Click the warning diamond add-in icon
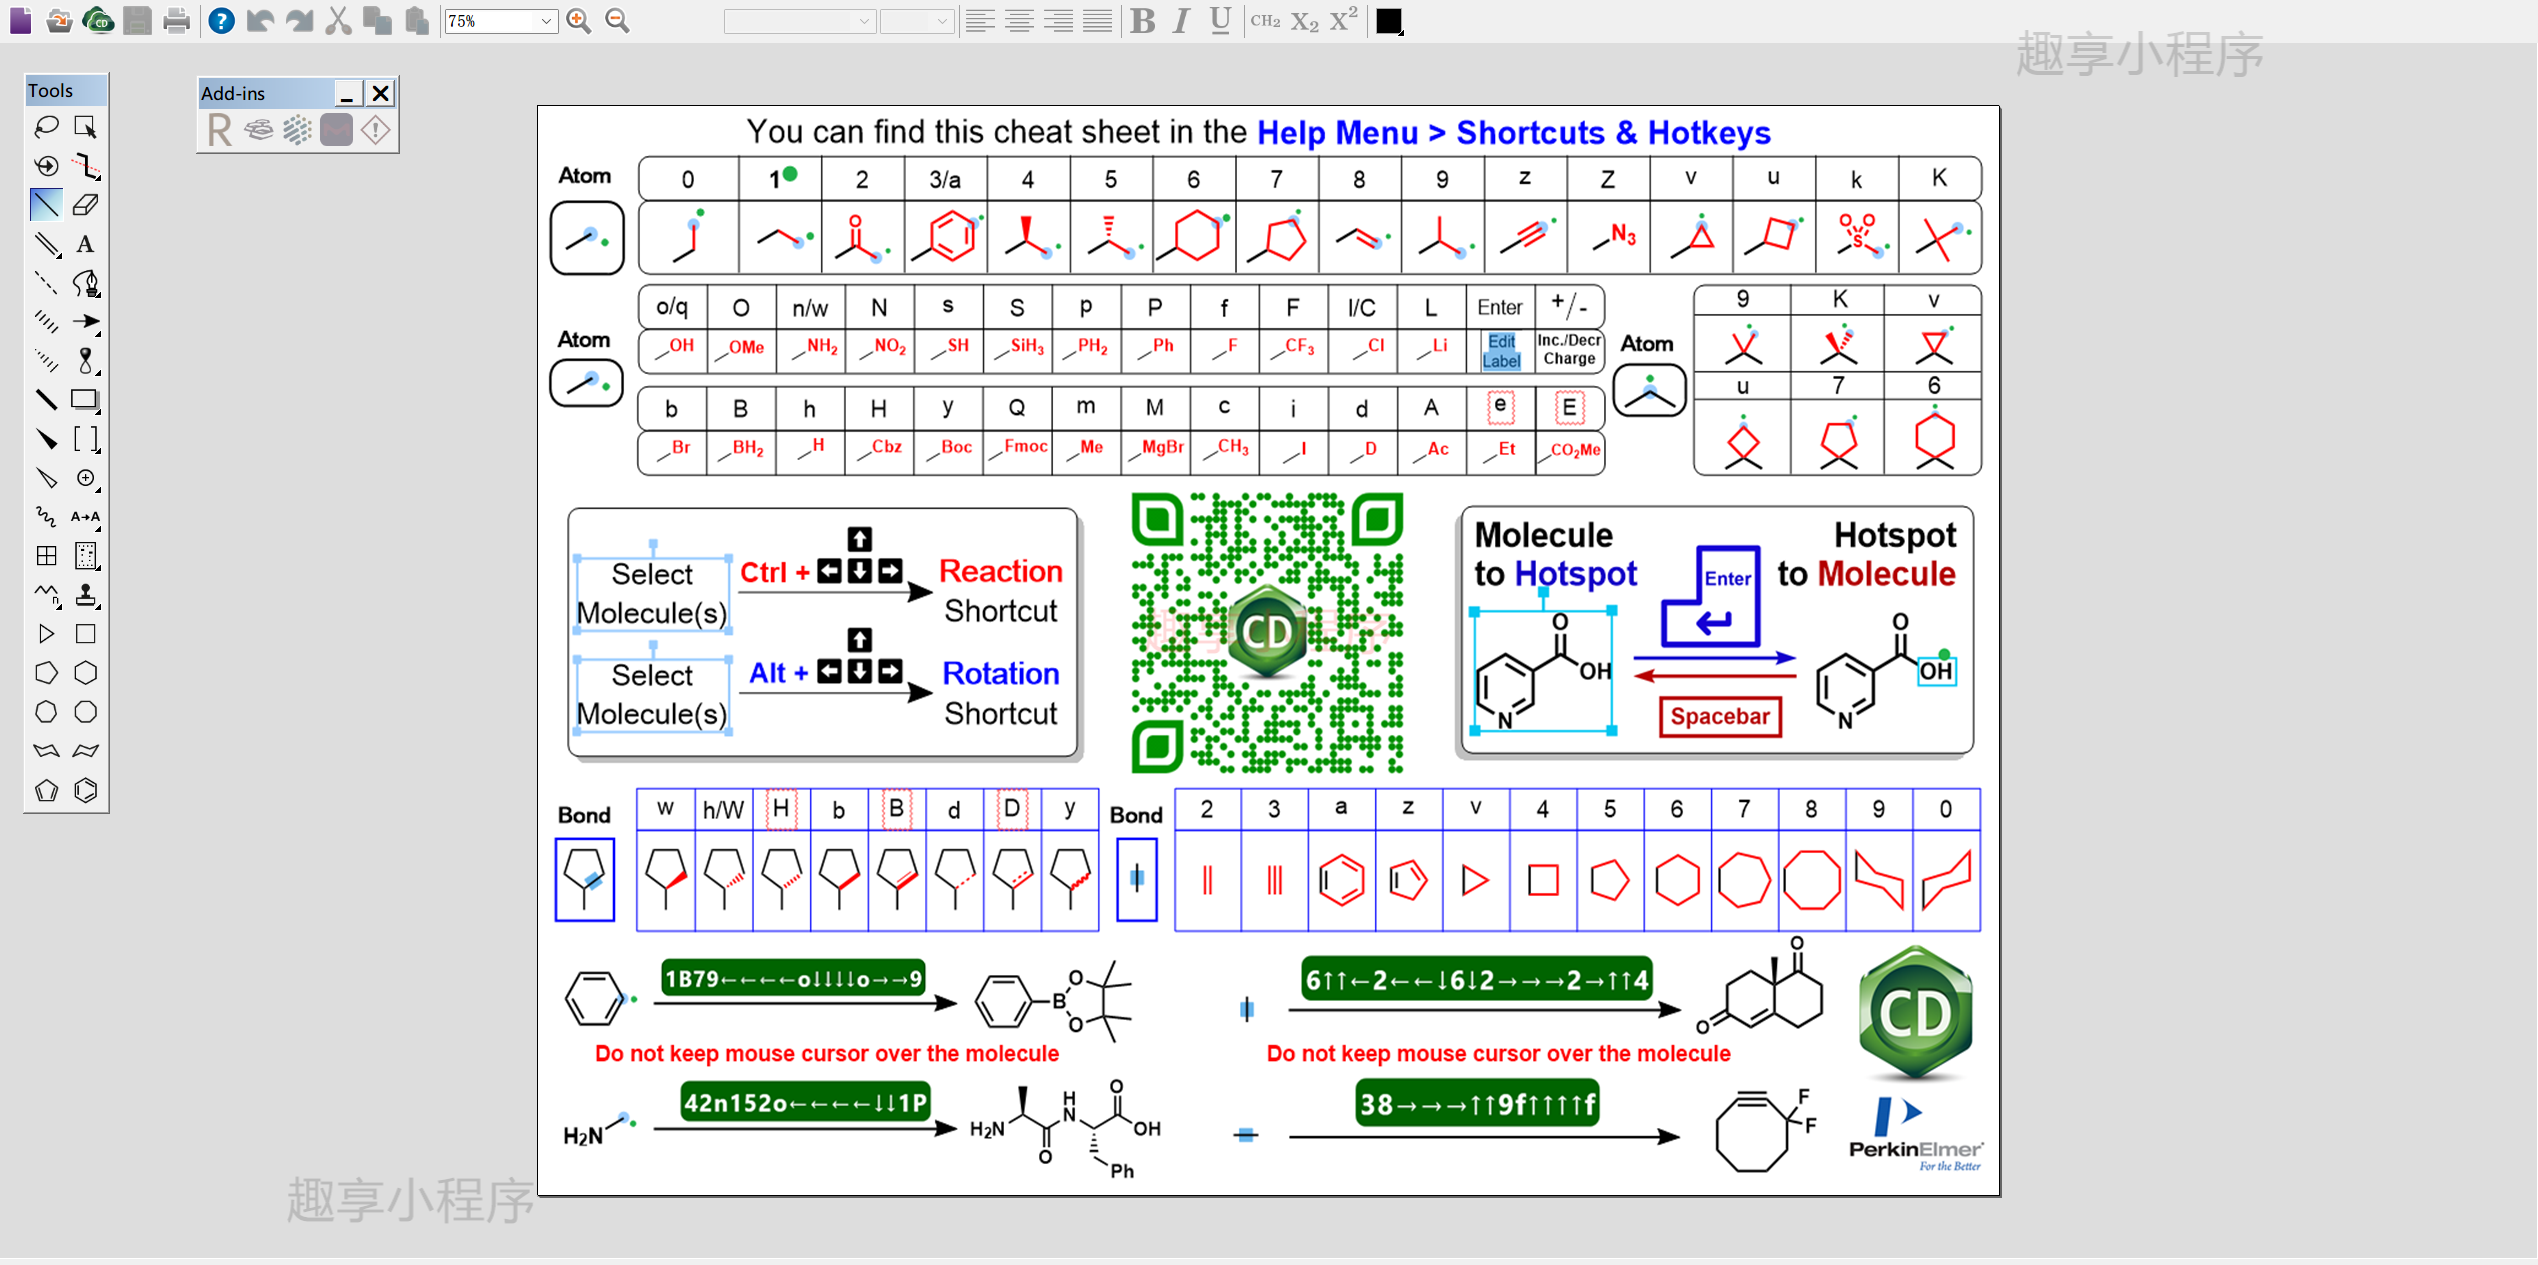 pyautogui.click(x=376, y=130)
